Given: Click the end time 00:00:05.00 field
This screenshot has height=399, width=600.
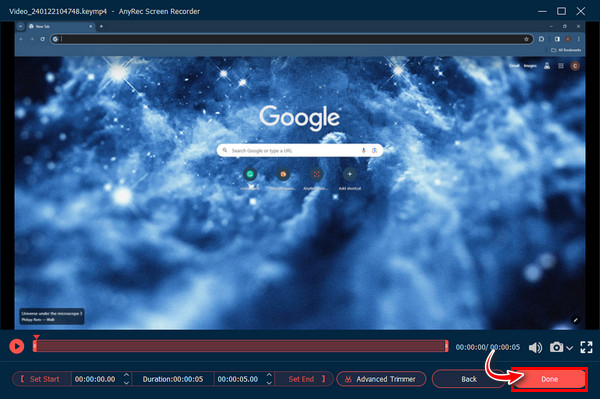Looking at the screenshot, I should pos(238,379).
